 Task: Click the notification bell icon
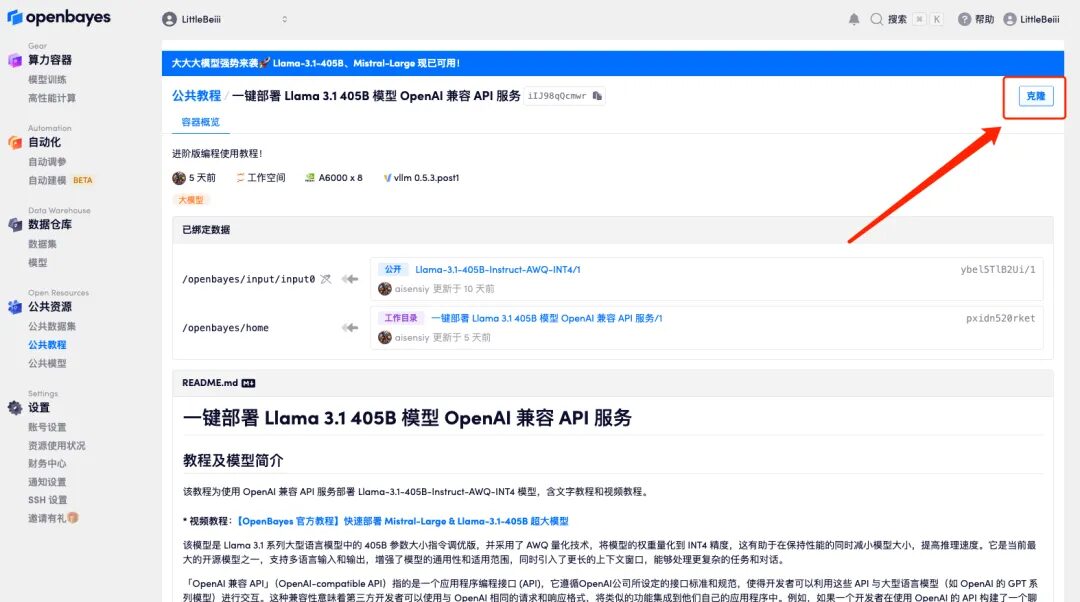click(854, 19)
